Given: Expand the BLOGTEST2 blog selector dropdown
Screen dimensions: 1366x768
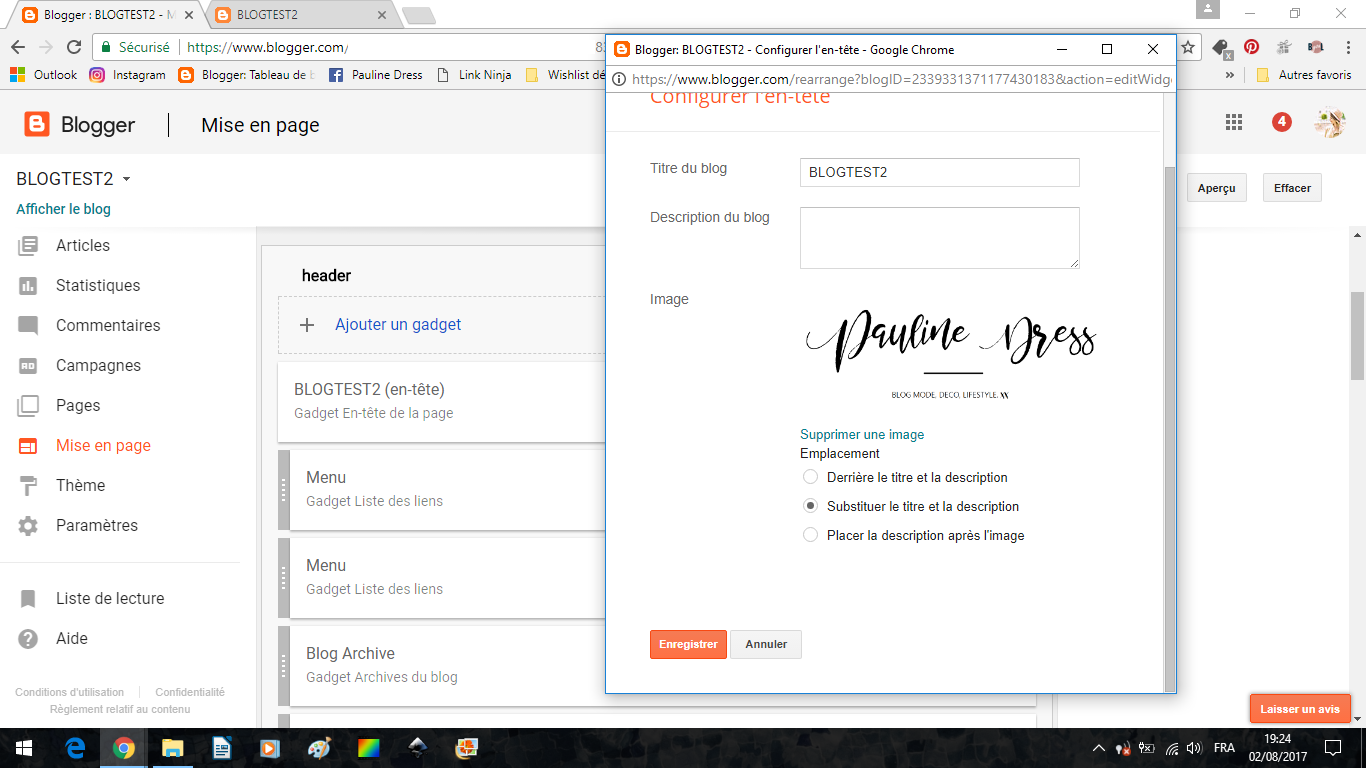Looking at the screenshot, I should [126, 180].
